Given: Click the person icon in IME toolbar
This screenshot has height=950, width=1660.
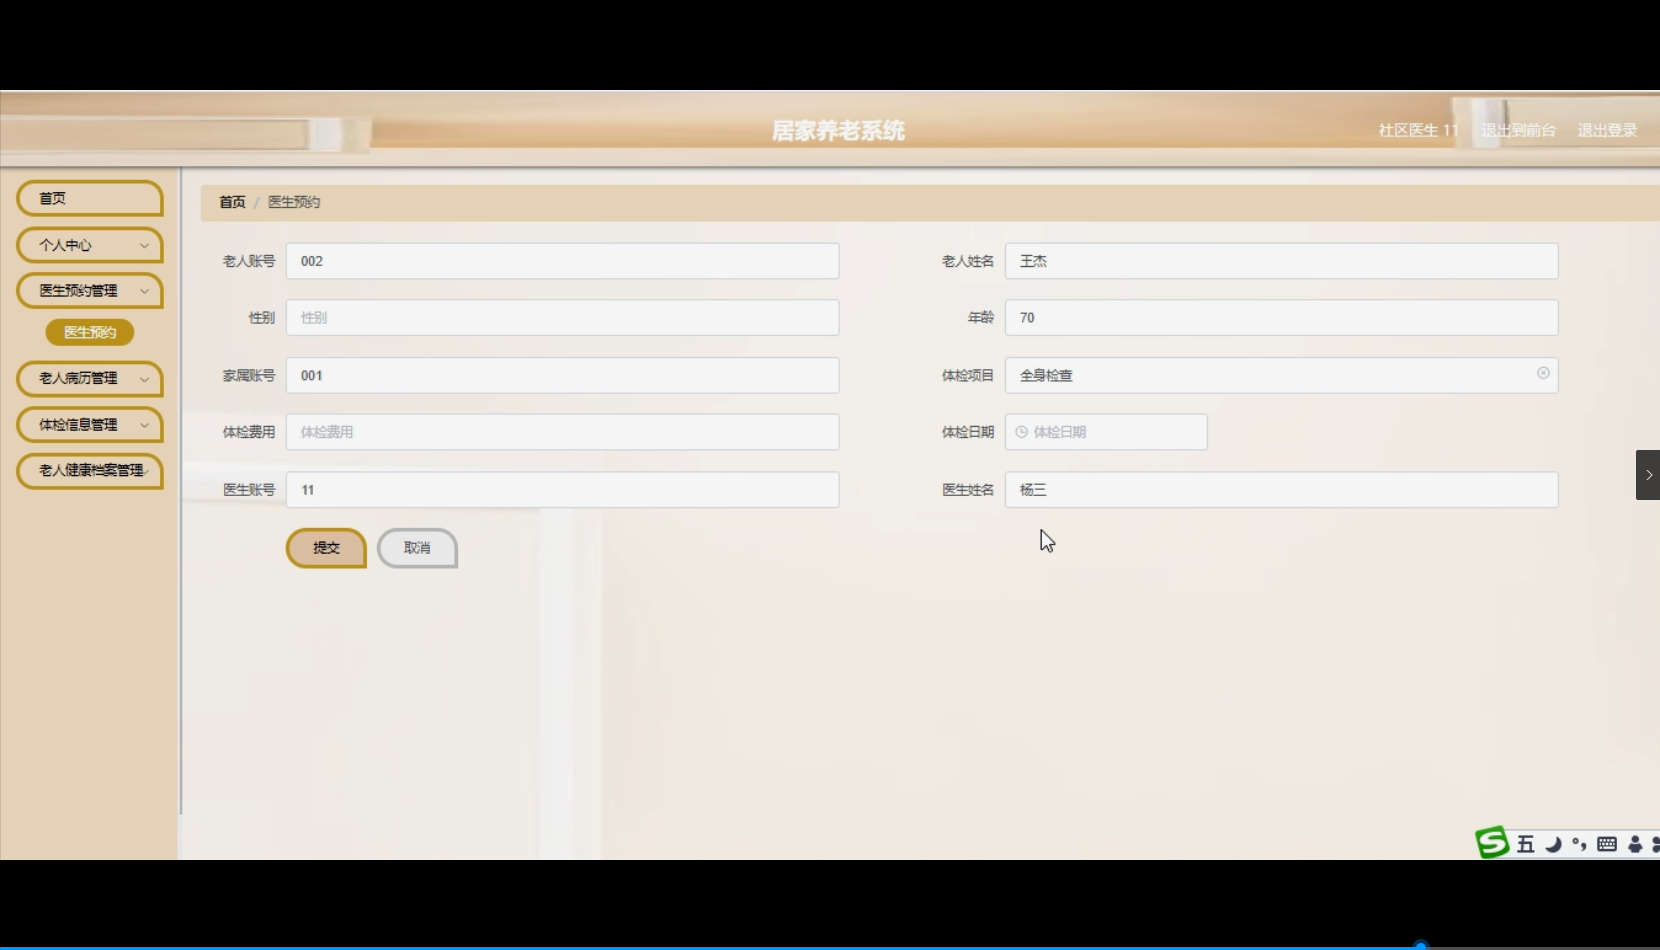Looking at the screenshot, I should click(1635, 844).
